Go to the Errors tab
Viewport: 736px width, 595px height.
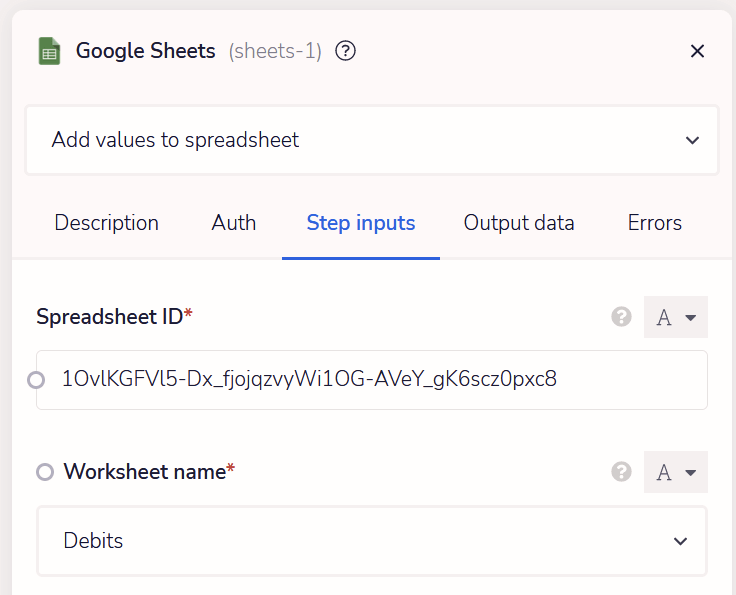(655, 223)
